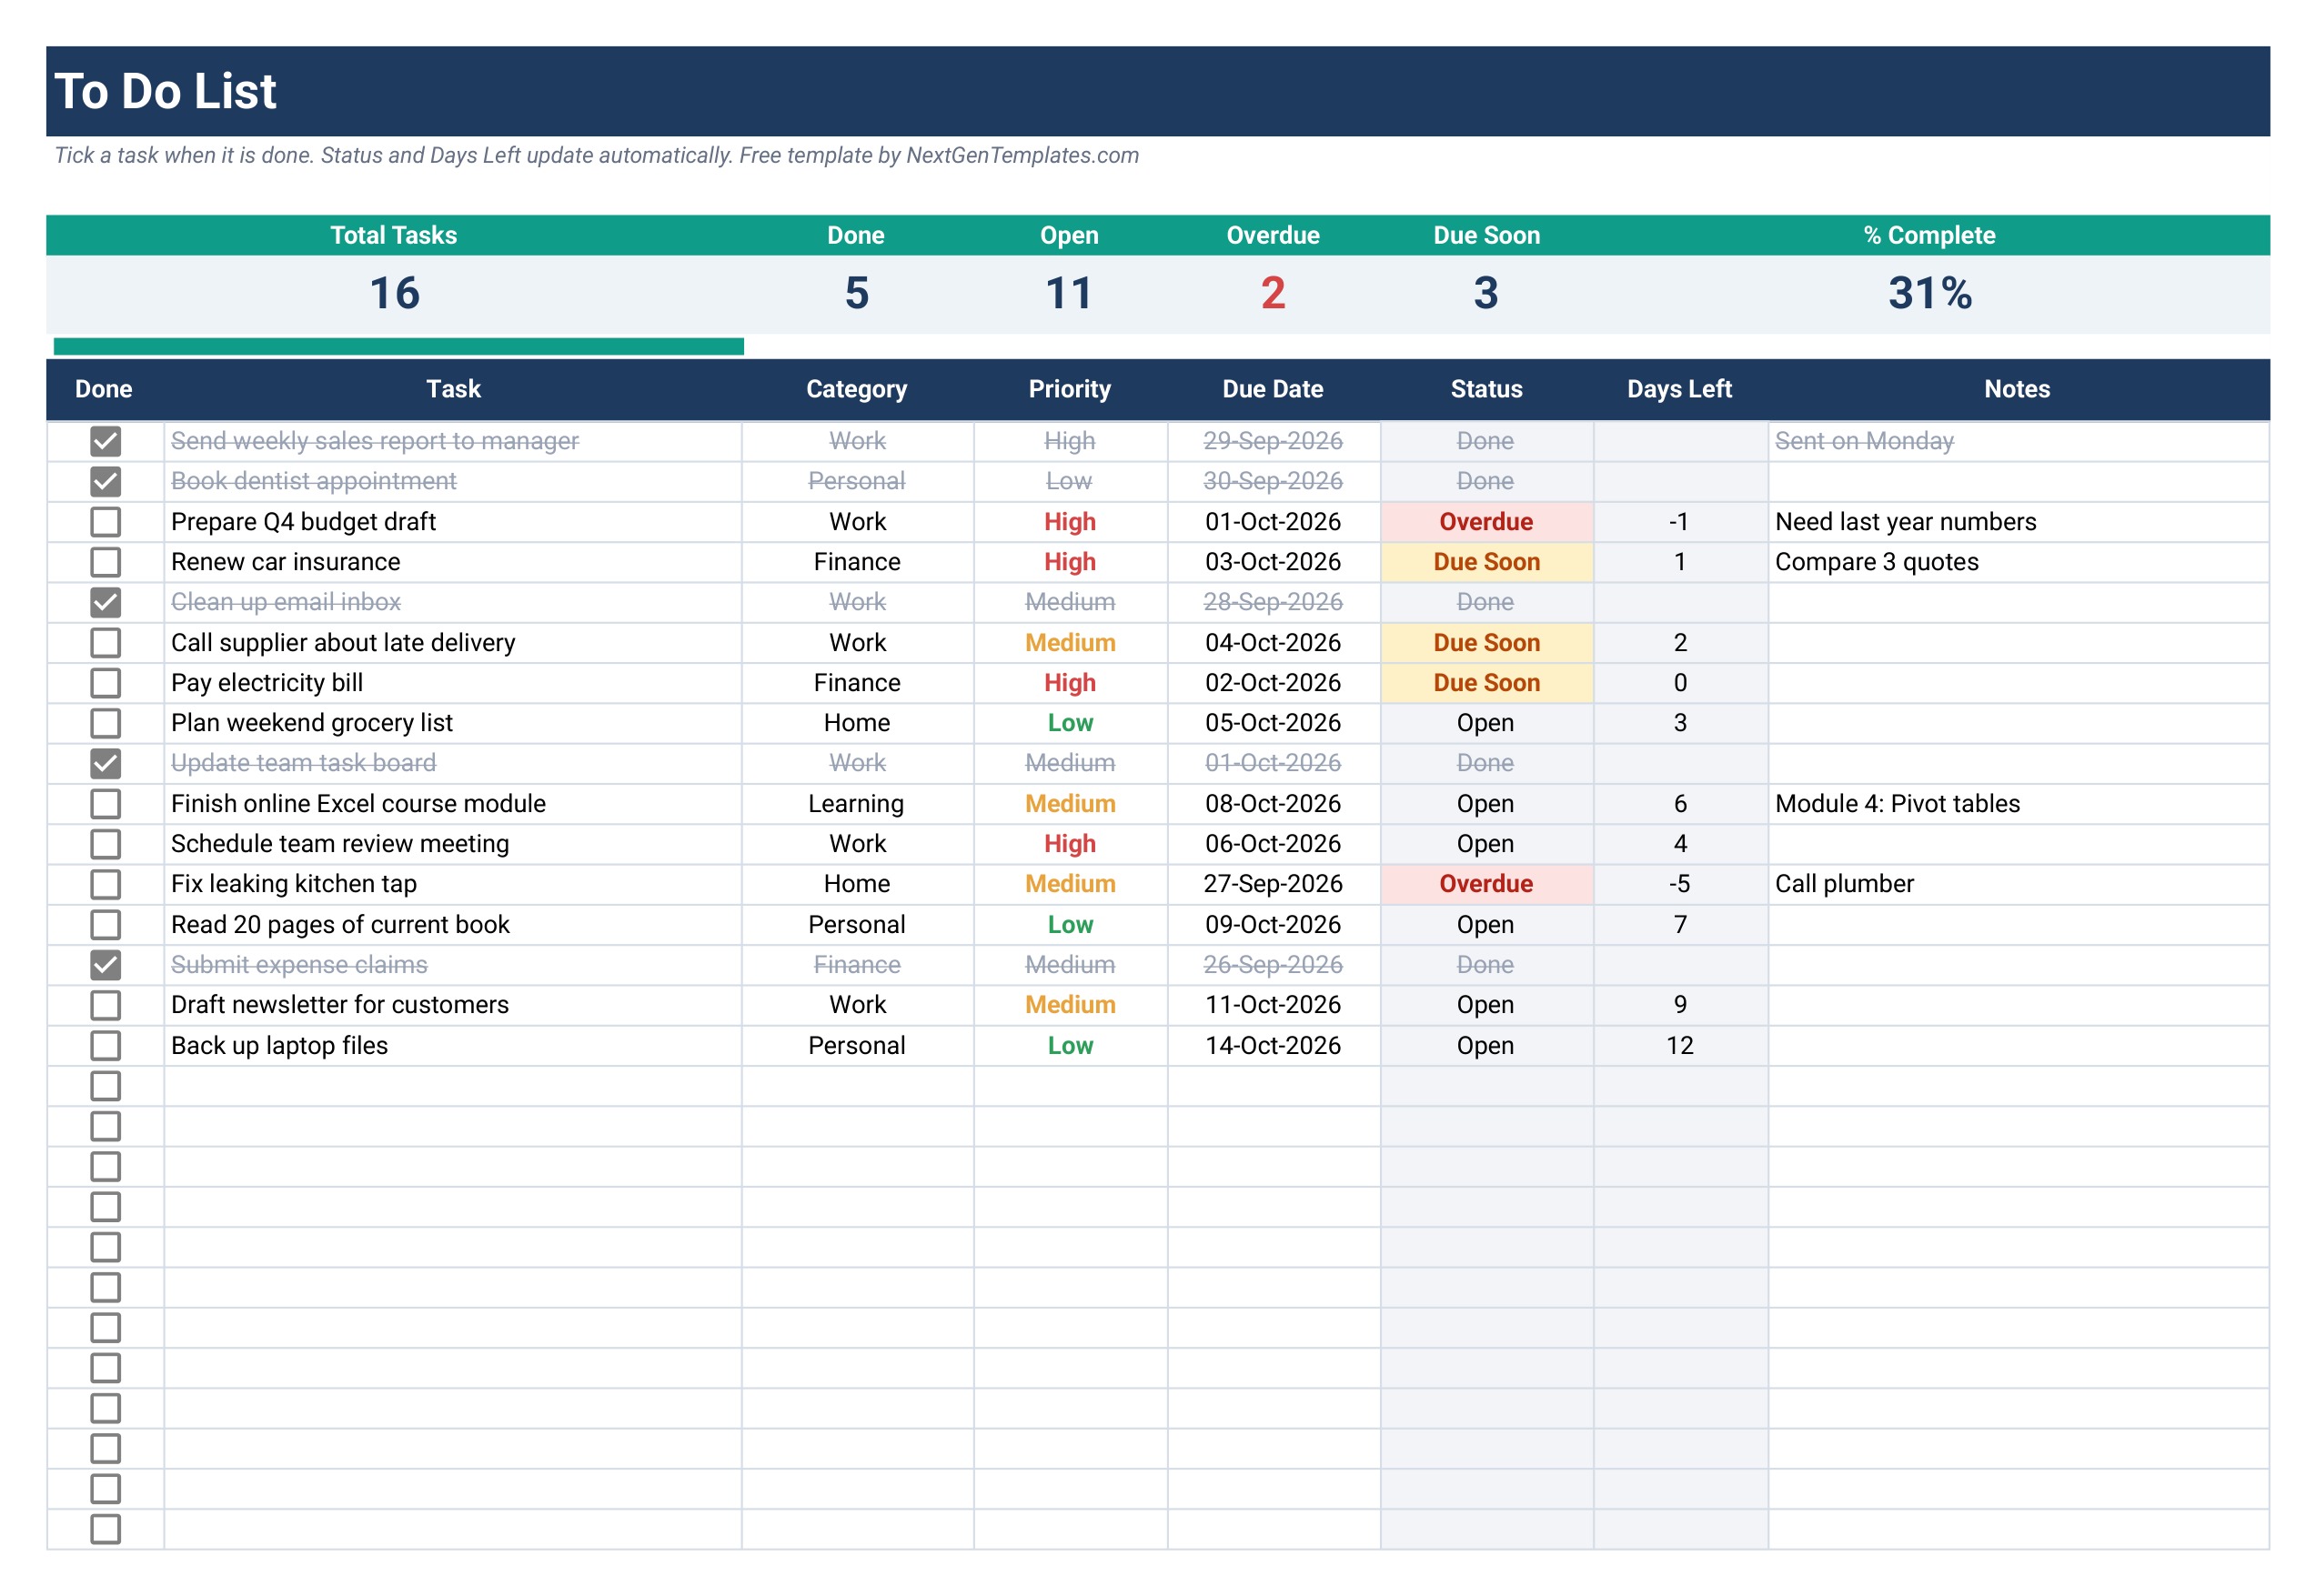Select the '14-Oct-2026' due date cell
The width and height of the screenshot is (2316, 1596).
(x=1273, y=1045)
